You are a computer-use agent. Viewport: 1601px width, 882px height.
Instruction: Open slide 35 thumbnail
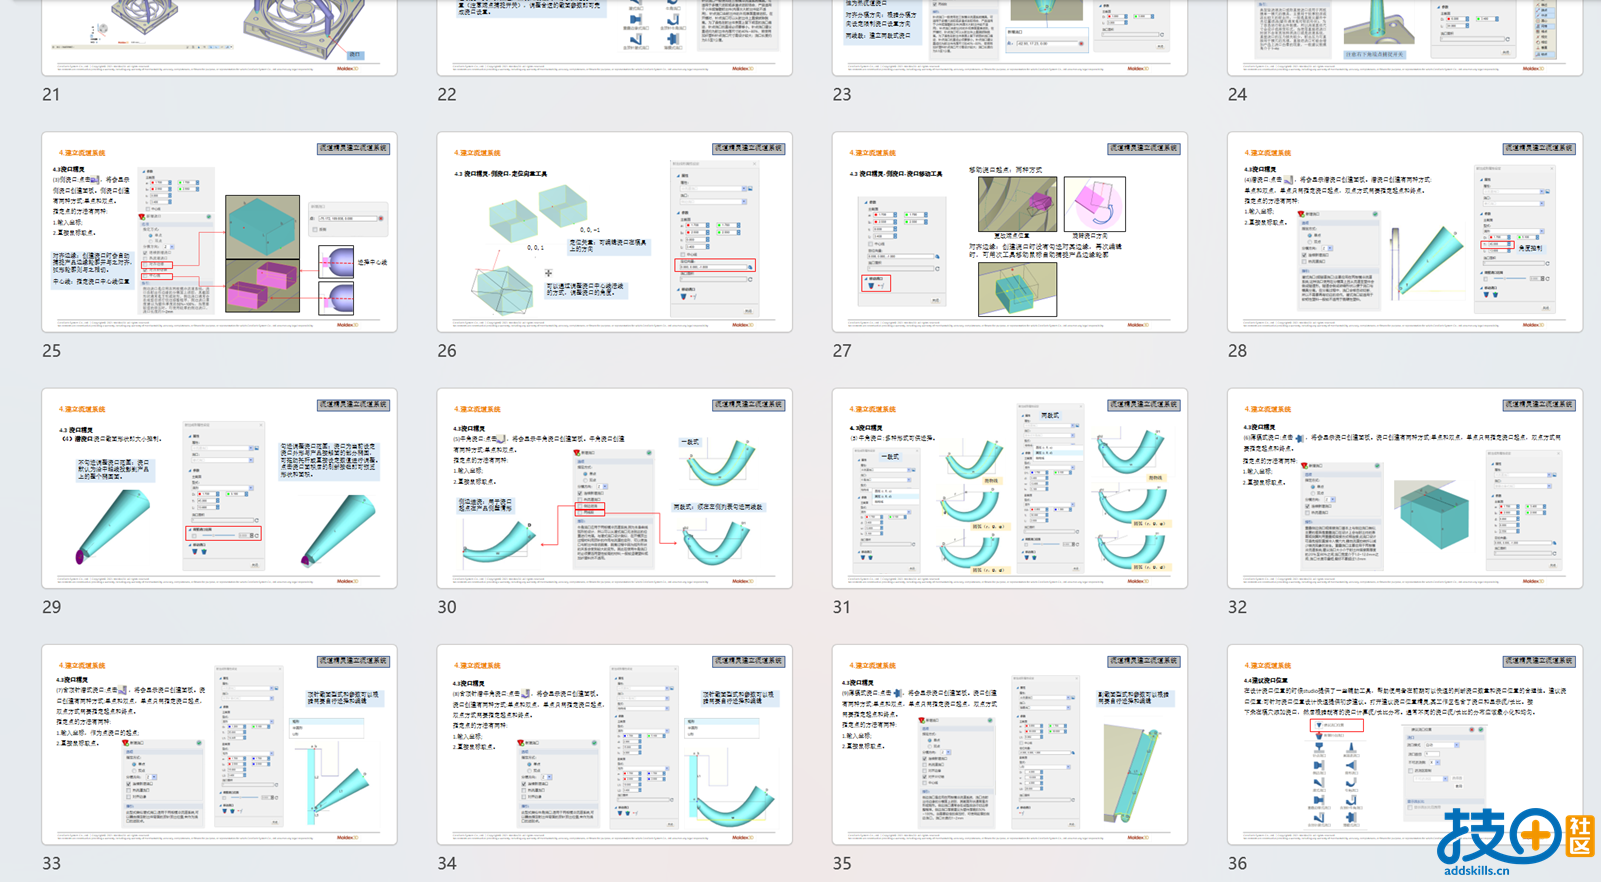[x=1009, y=744]
